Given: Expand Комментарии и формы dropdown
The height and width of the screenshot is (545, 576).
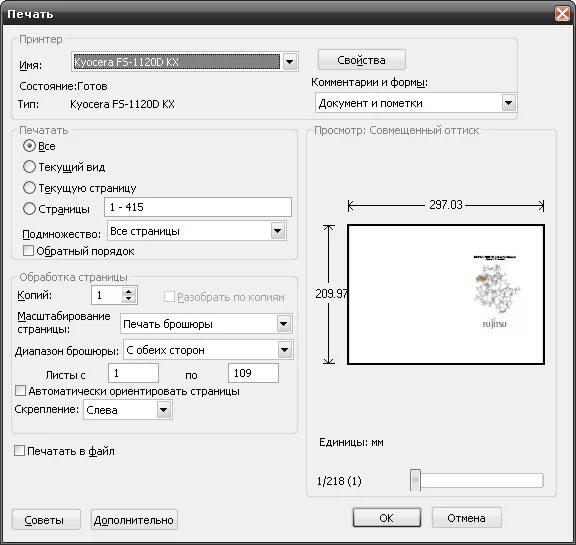Looking at the screenshot, I should [509, 103].
